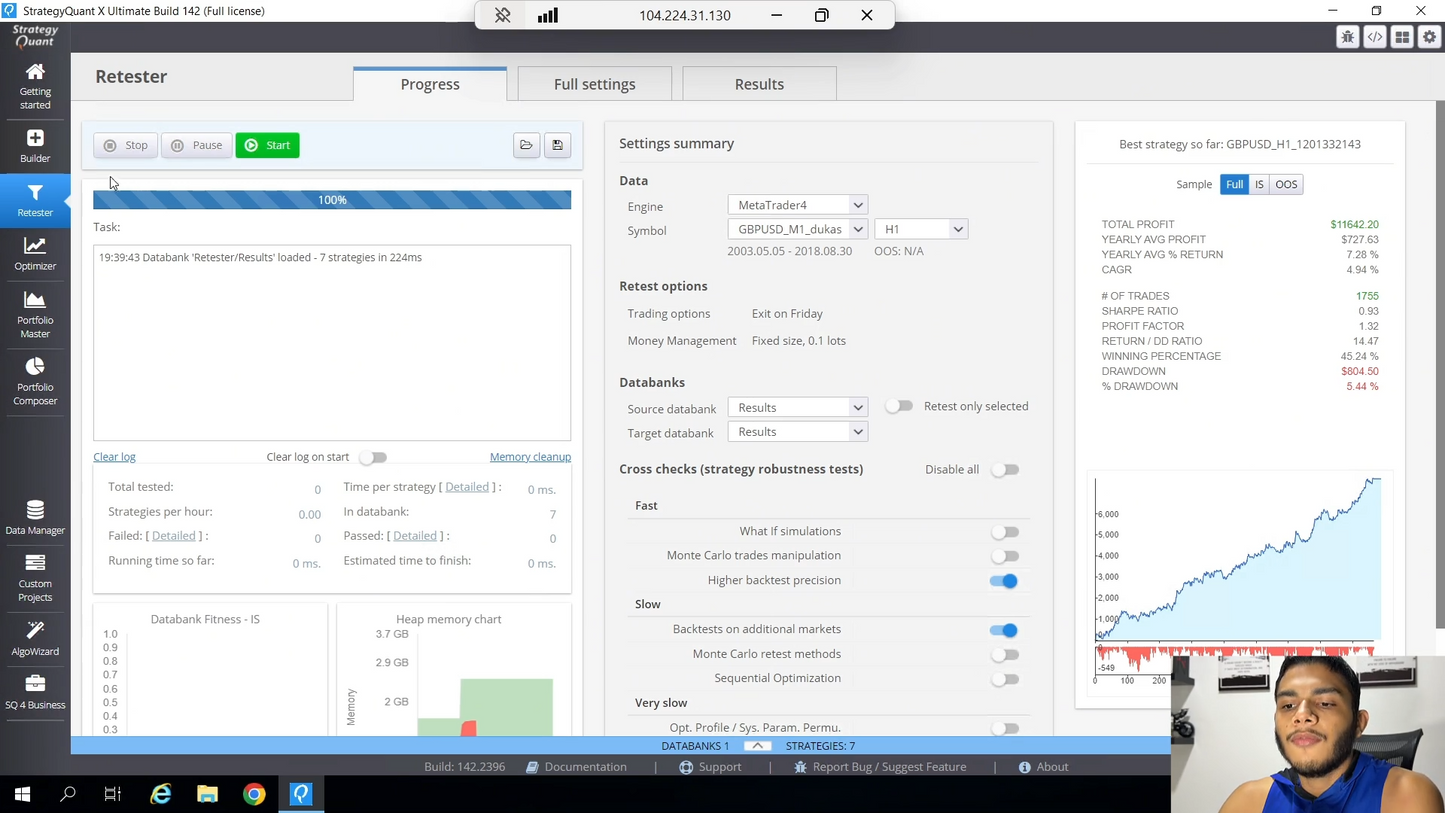Click Report Bug / Suggest Feature
Image resolution: width=1445 pixels, height=813 pixels.
click(x=880, y=767)
